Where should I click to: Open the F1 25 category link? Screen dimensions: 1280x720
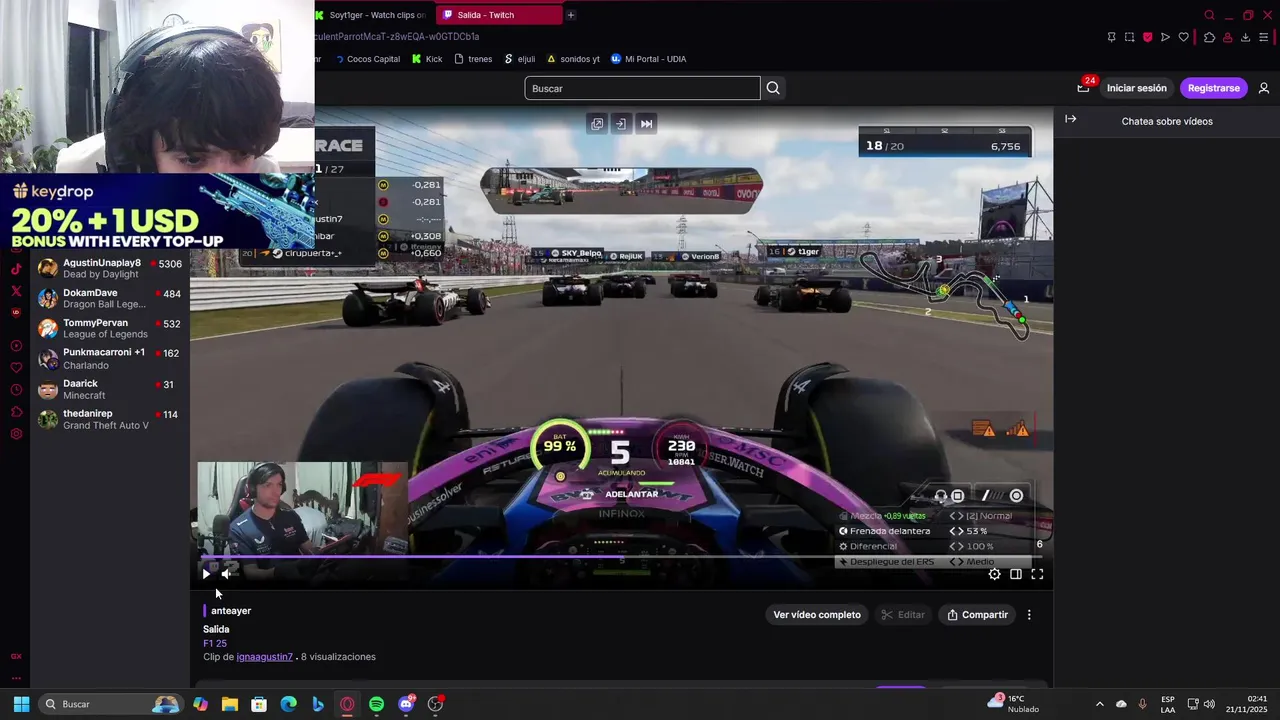pos(215,643)
